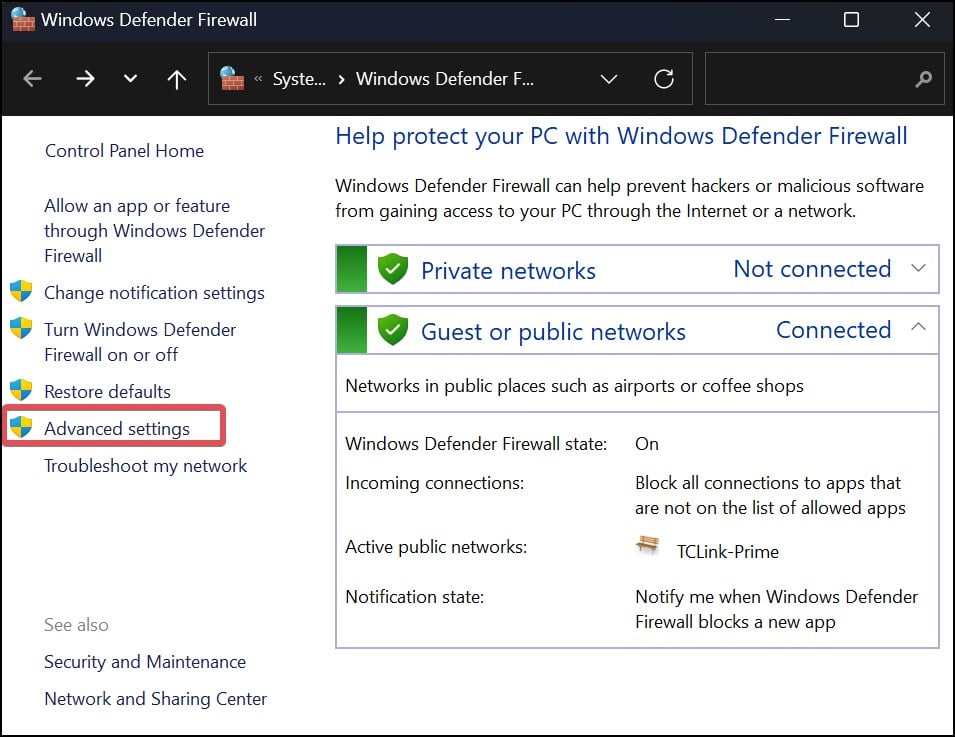955x737 pixels.
Task: Click the bench icon beside TCLink-Prime
Action: (647, 545)
